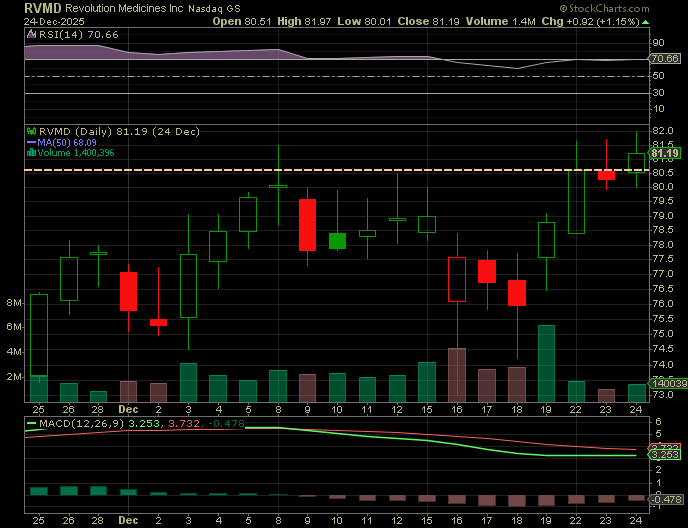Screen dimensions: 688x528
Task: Click date label 8 under price panel
Action: [278, 409]
